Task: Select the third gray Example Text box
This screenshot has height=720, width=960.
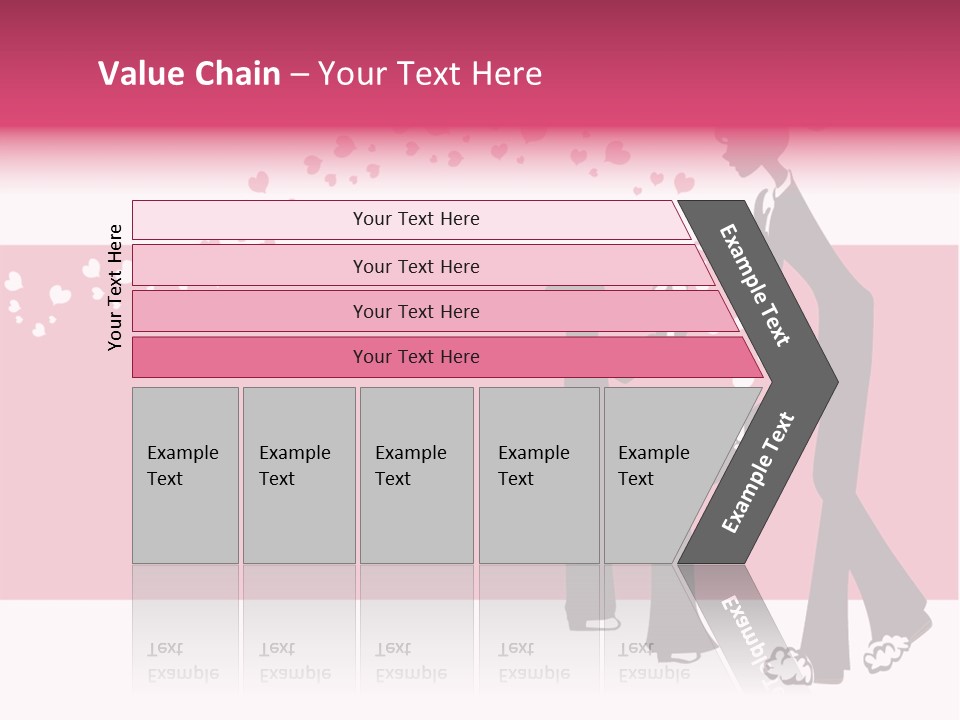Action: (x=416, y=475)
